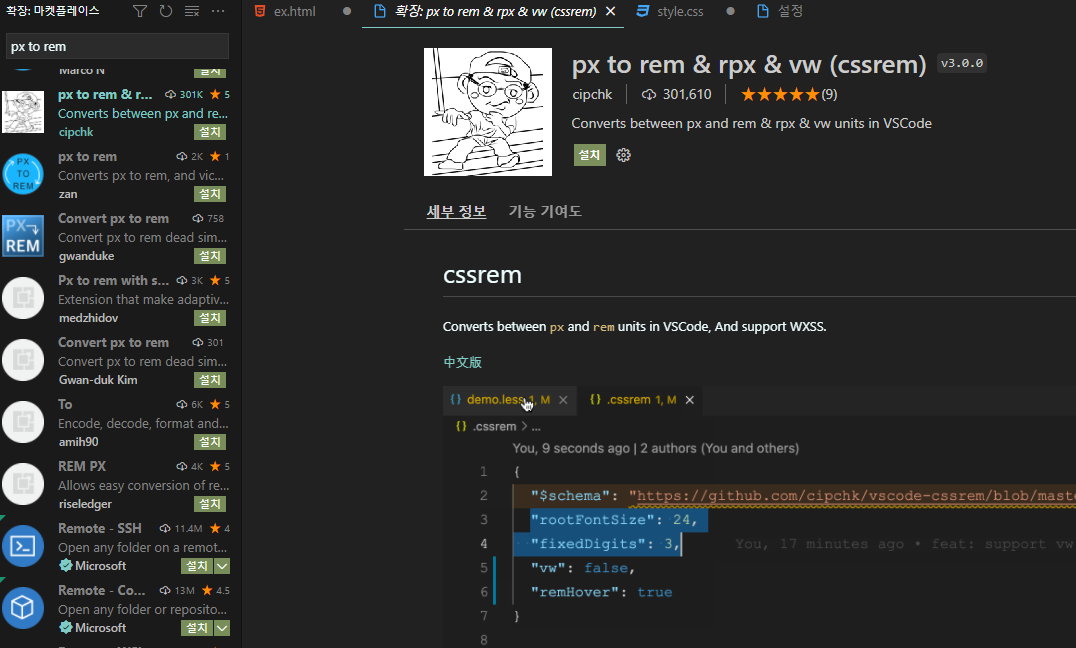Viewport: 1076px width, 648px height.
Task: Click the Microsoft verified badge under Remote - SSH
Action: [66, 566]
